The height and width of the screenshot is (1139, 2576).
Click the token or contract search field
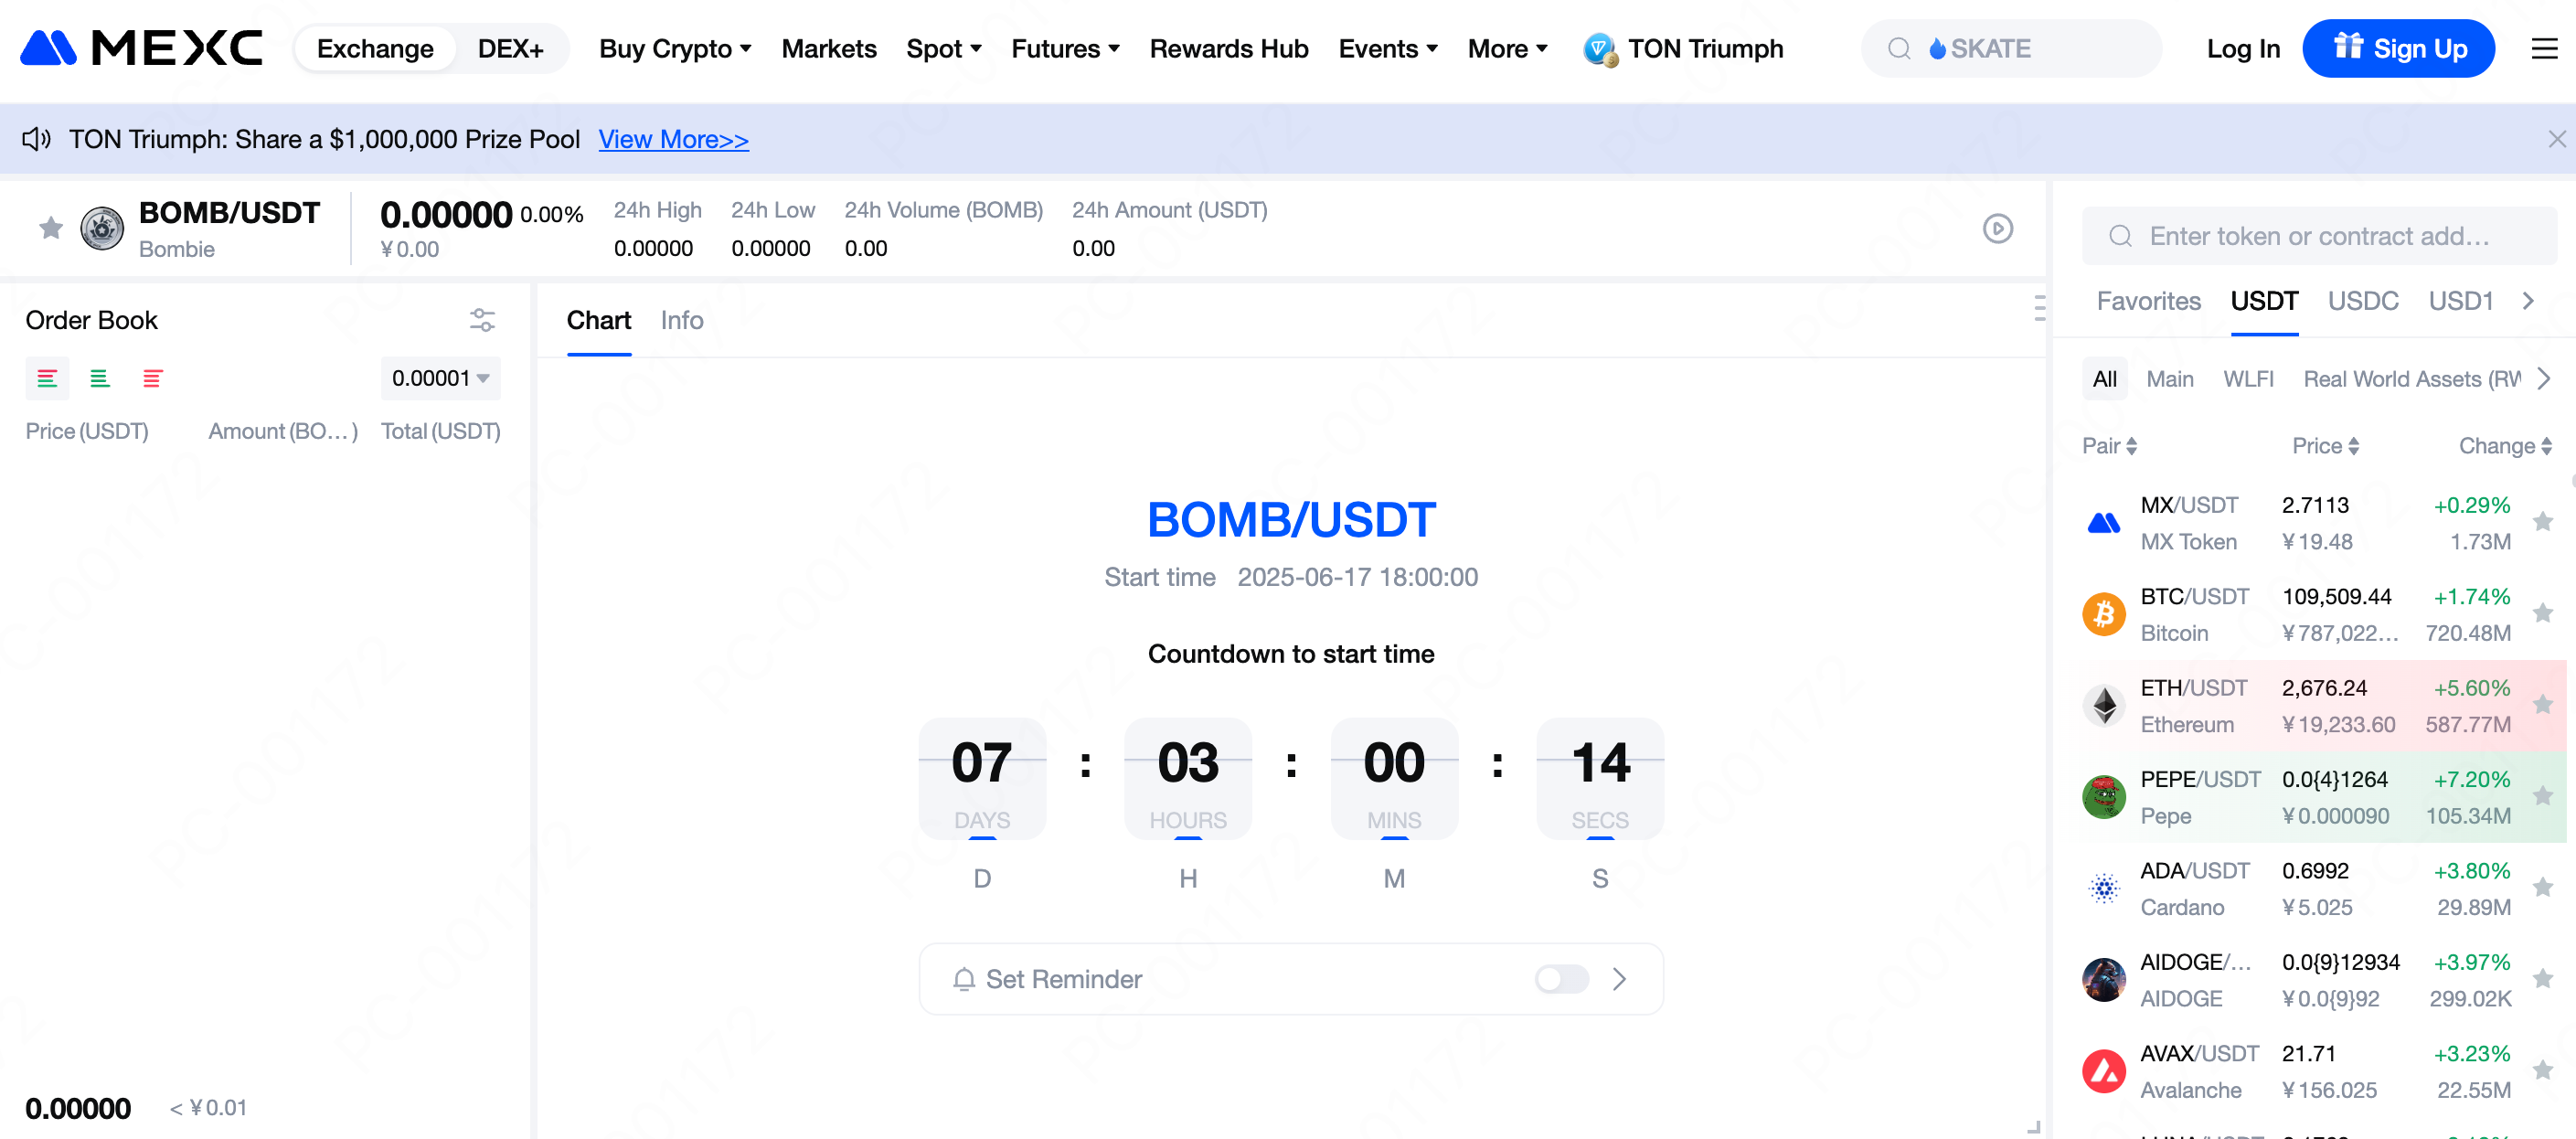[x=2318, y=236]
